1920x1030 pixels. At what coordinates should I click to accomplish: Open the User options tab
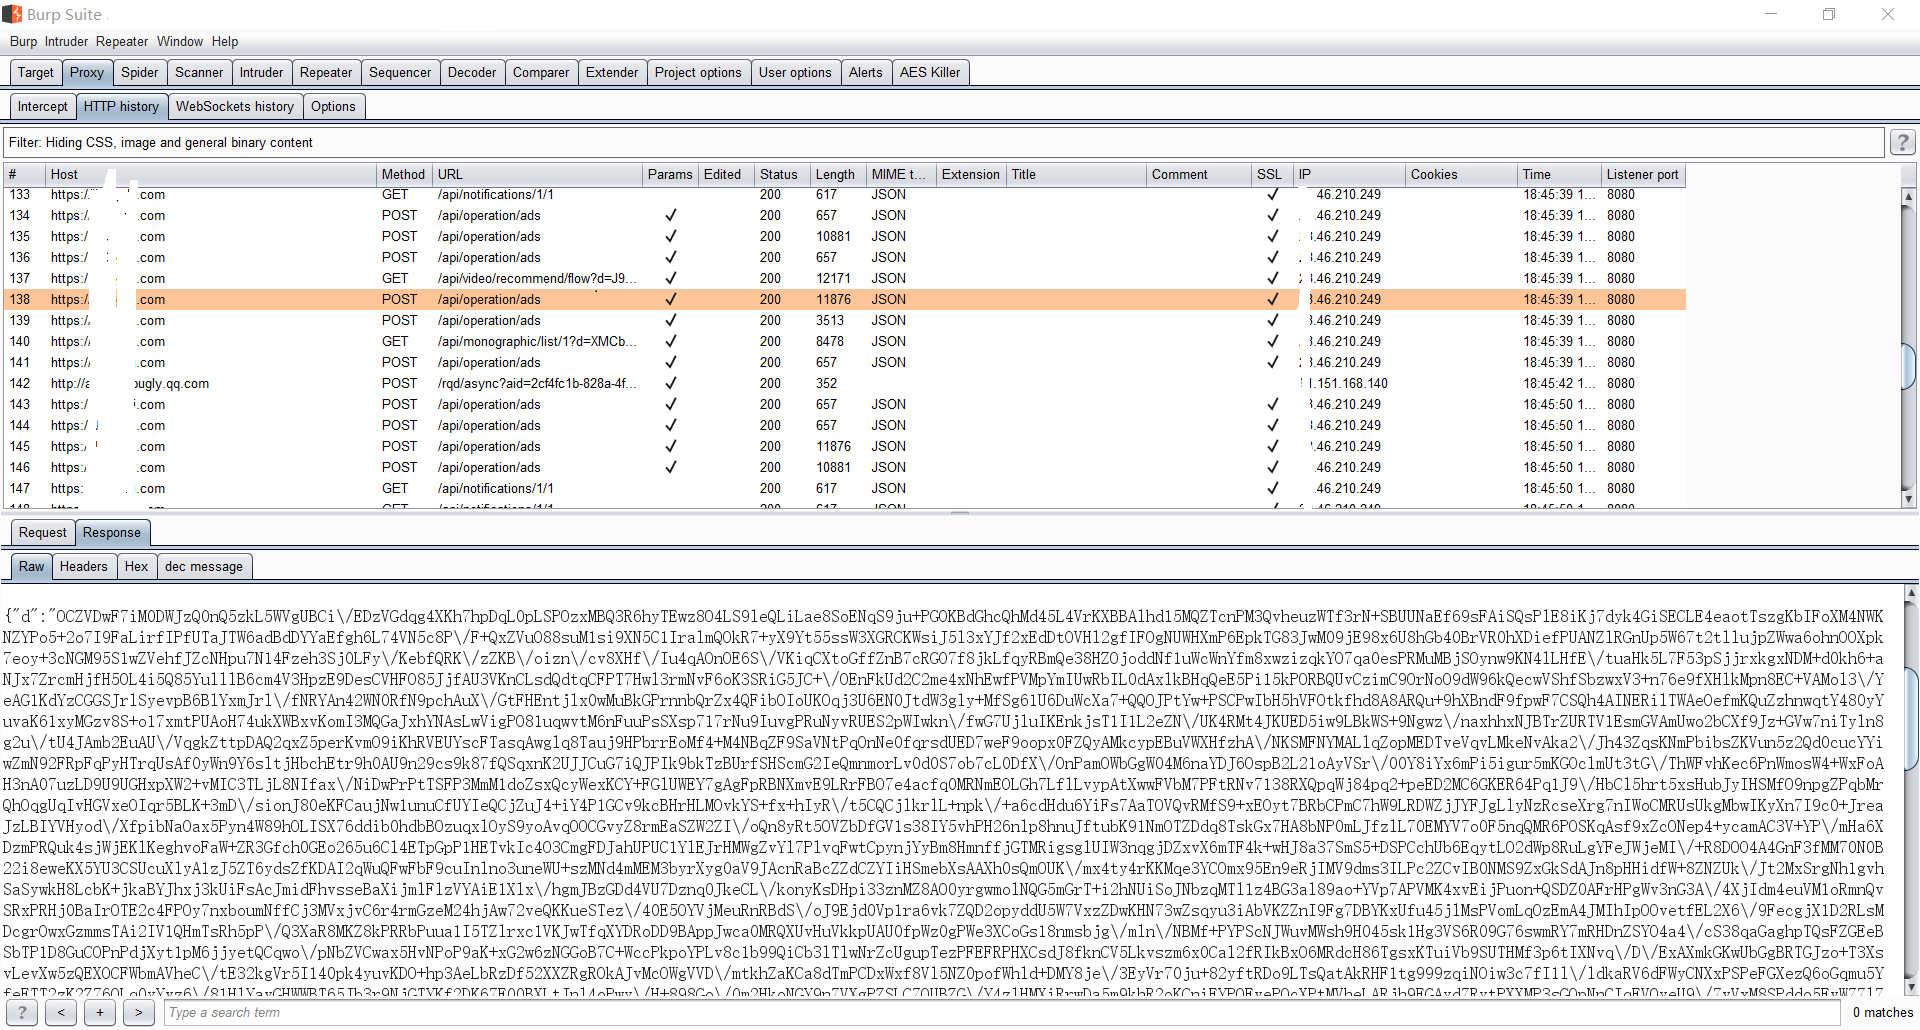point(795,73)
